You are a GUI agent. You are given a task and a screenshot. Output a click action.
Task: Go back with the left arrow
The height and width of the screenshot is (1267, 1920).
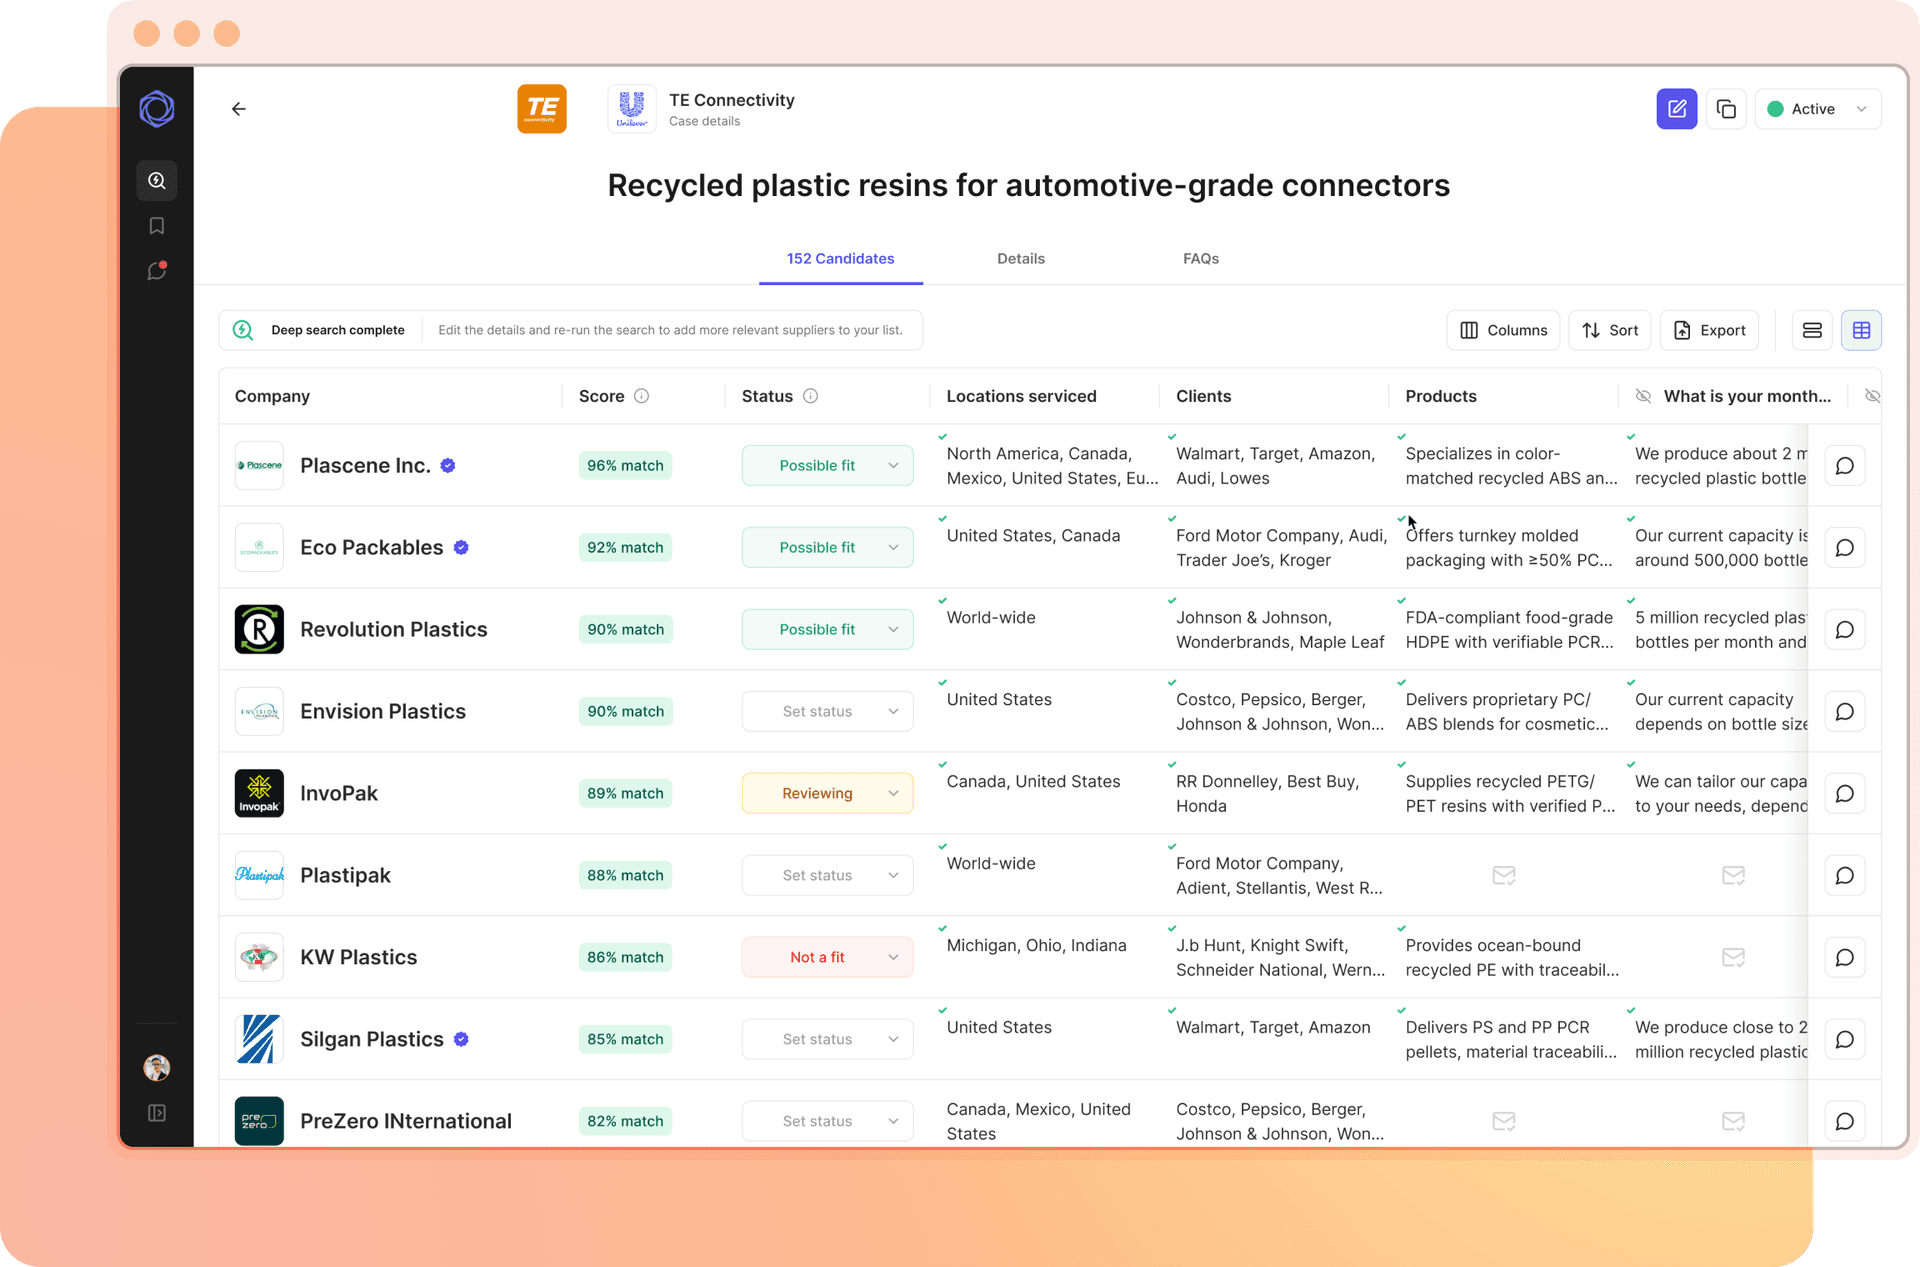click(239, 109)
